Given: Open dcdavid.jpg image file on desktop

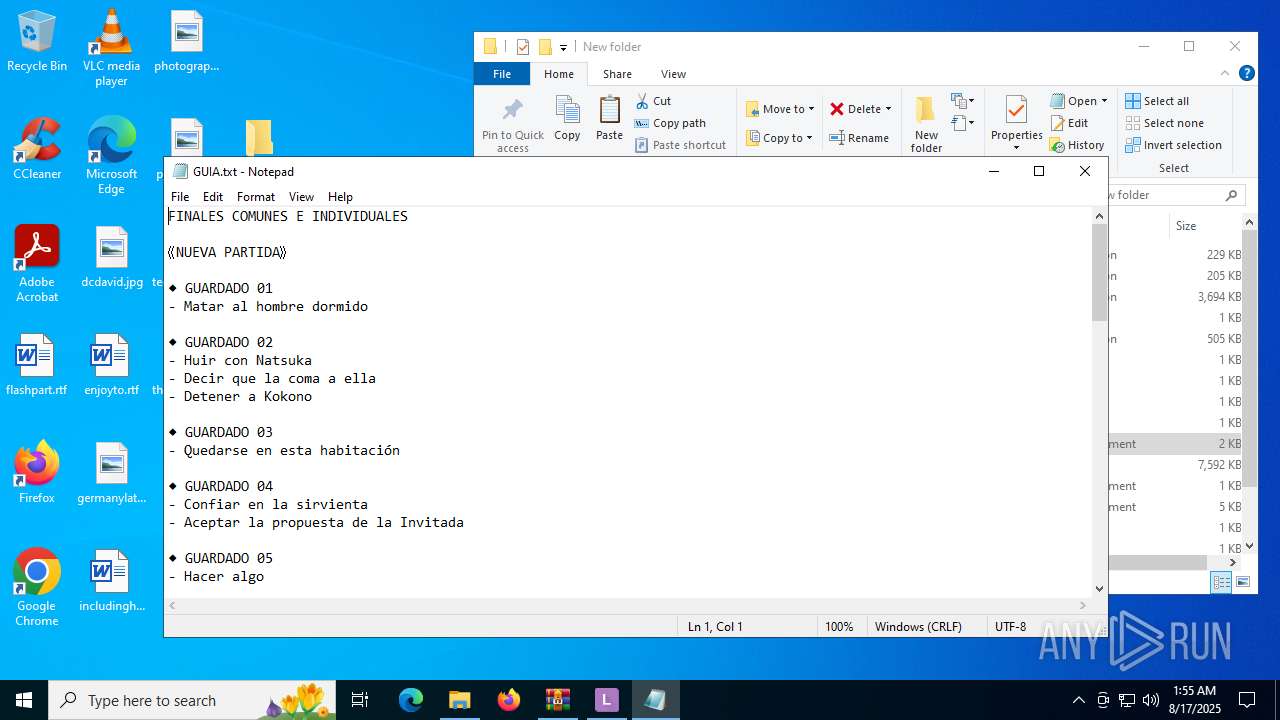Looking at the screenshot, I should [112, 257].
